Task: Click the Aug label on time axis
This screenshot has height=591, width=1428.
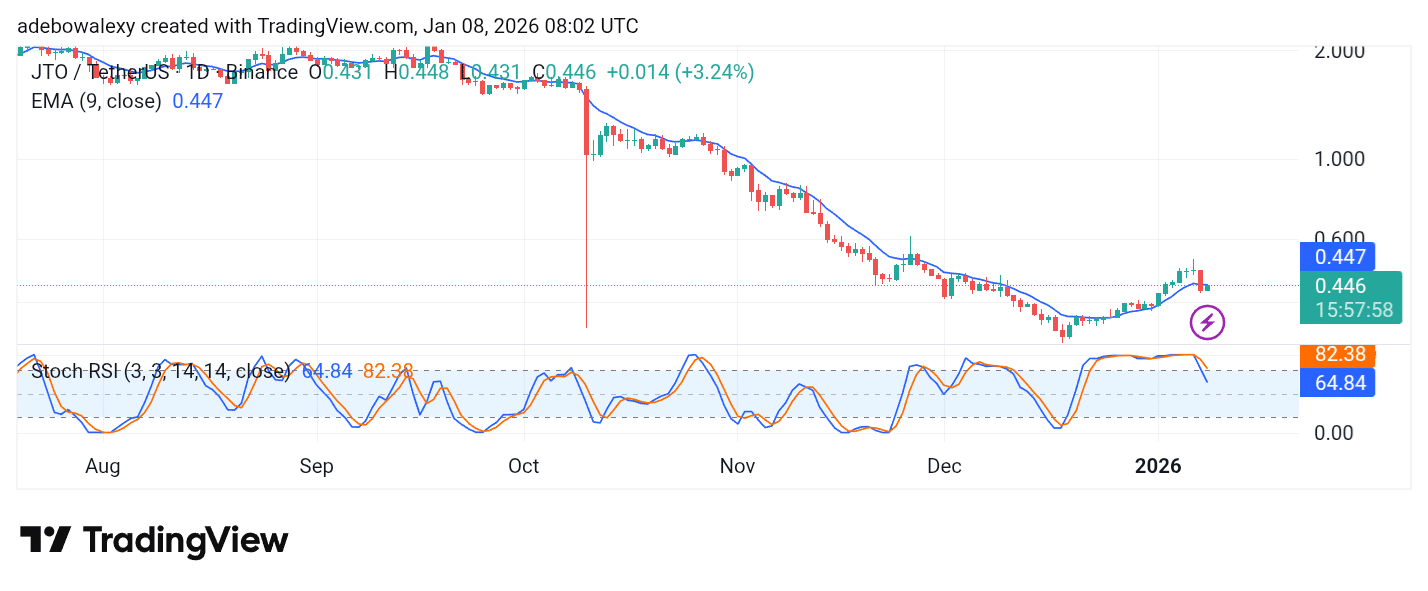Action: [x=103, y=466]
